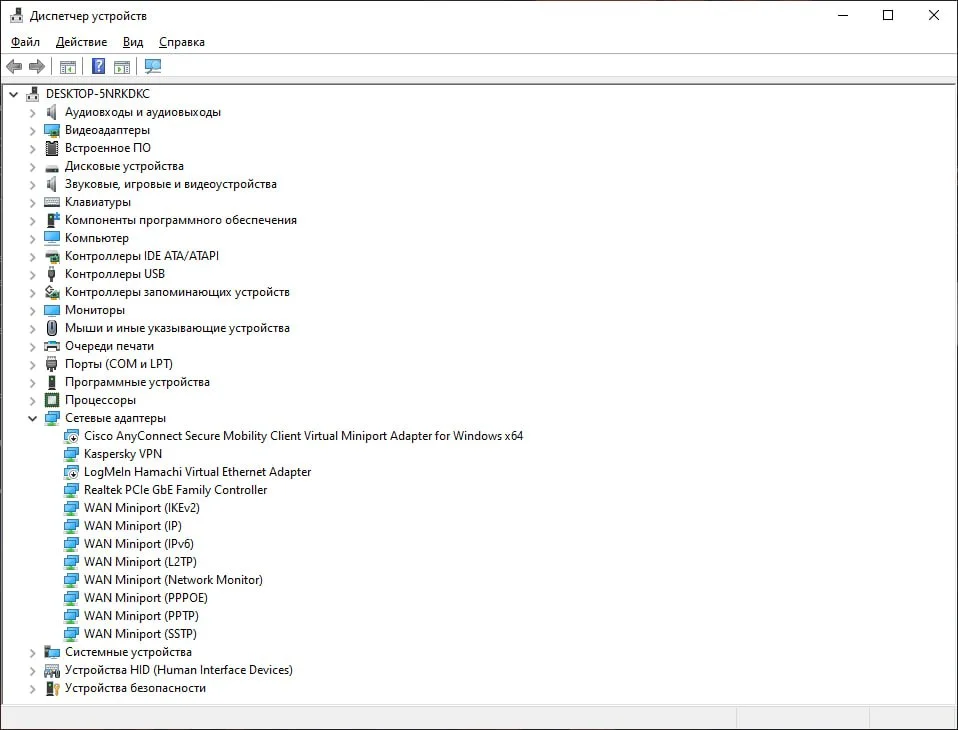Select WAN Miniport (Network Monitor)

coord(174,580)
